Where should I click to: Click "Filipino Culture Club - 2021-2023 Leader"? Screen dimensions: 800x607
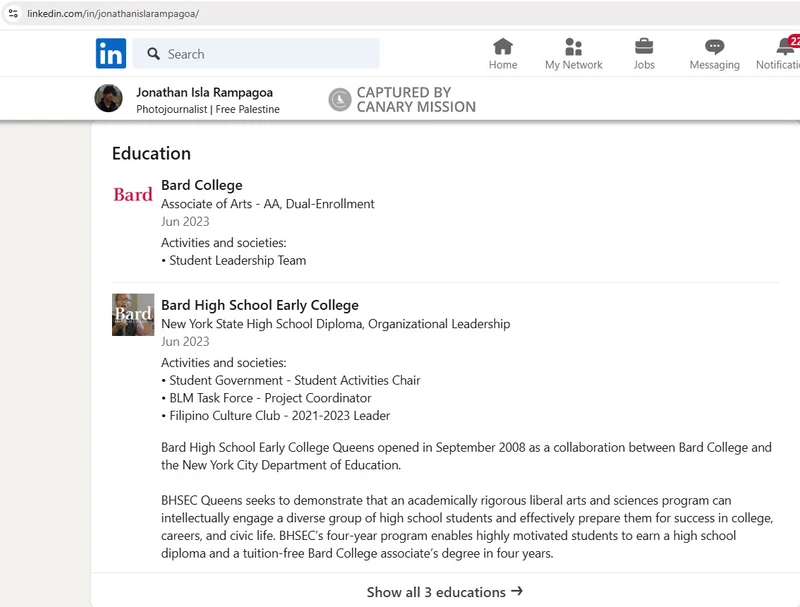click(x=279, y=416)
